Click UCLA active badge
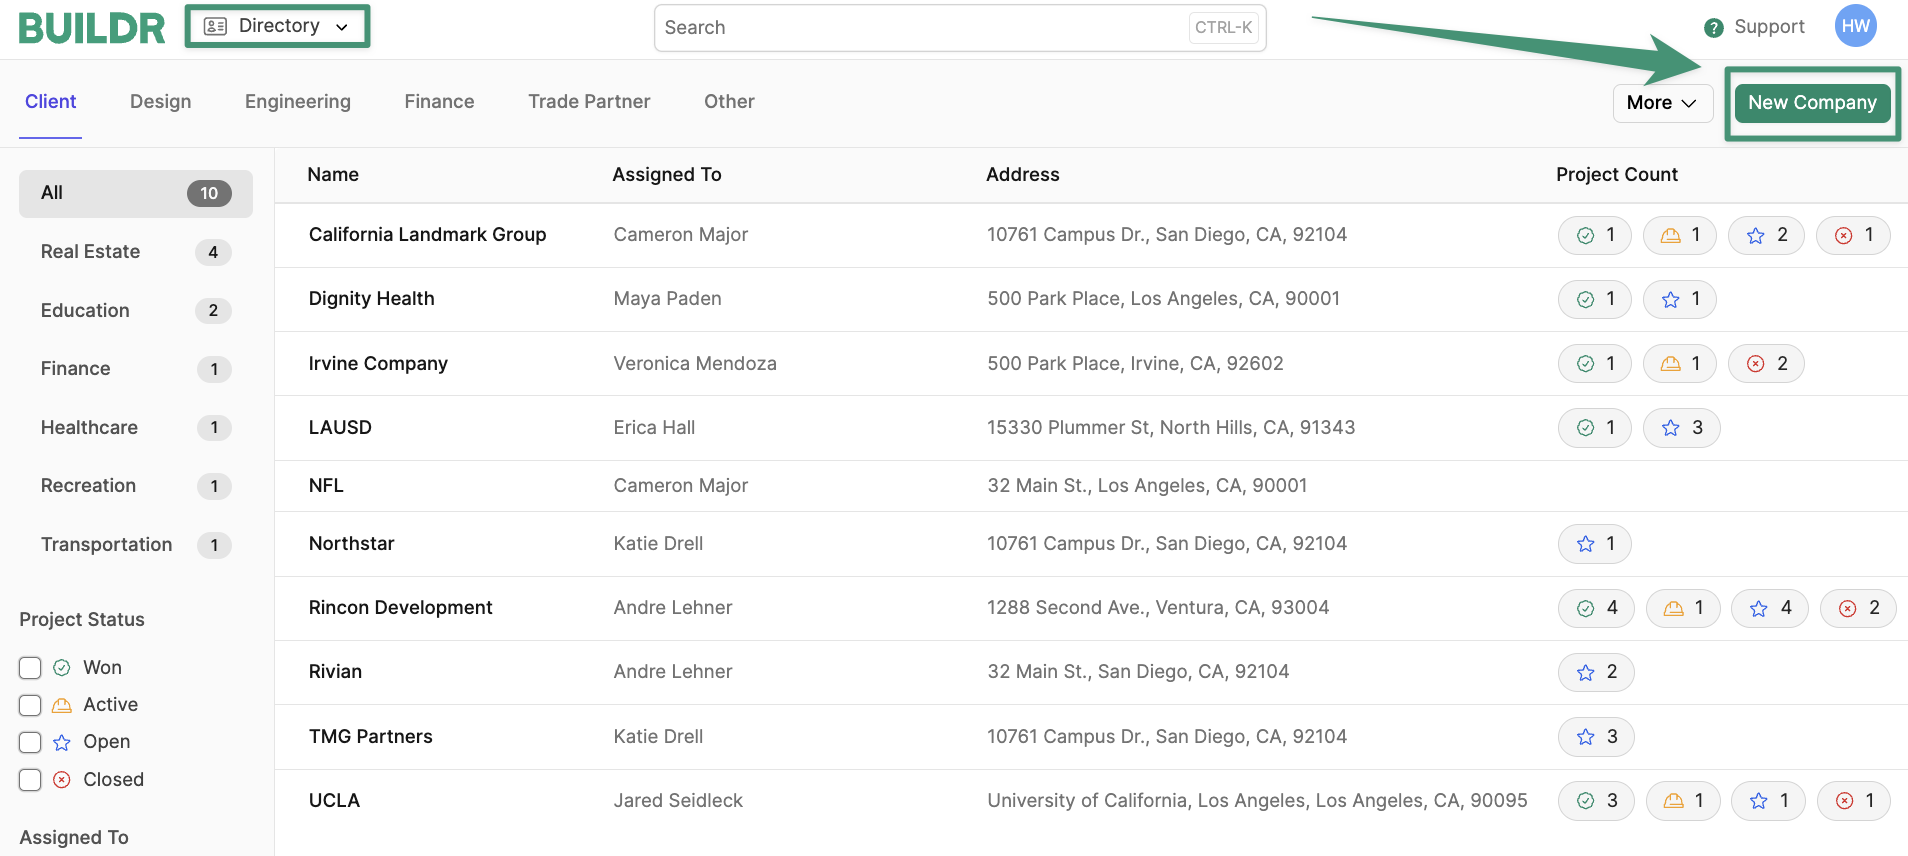The width and height of the screenshot is (1908, 856). click(1684, 801)
